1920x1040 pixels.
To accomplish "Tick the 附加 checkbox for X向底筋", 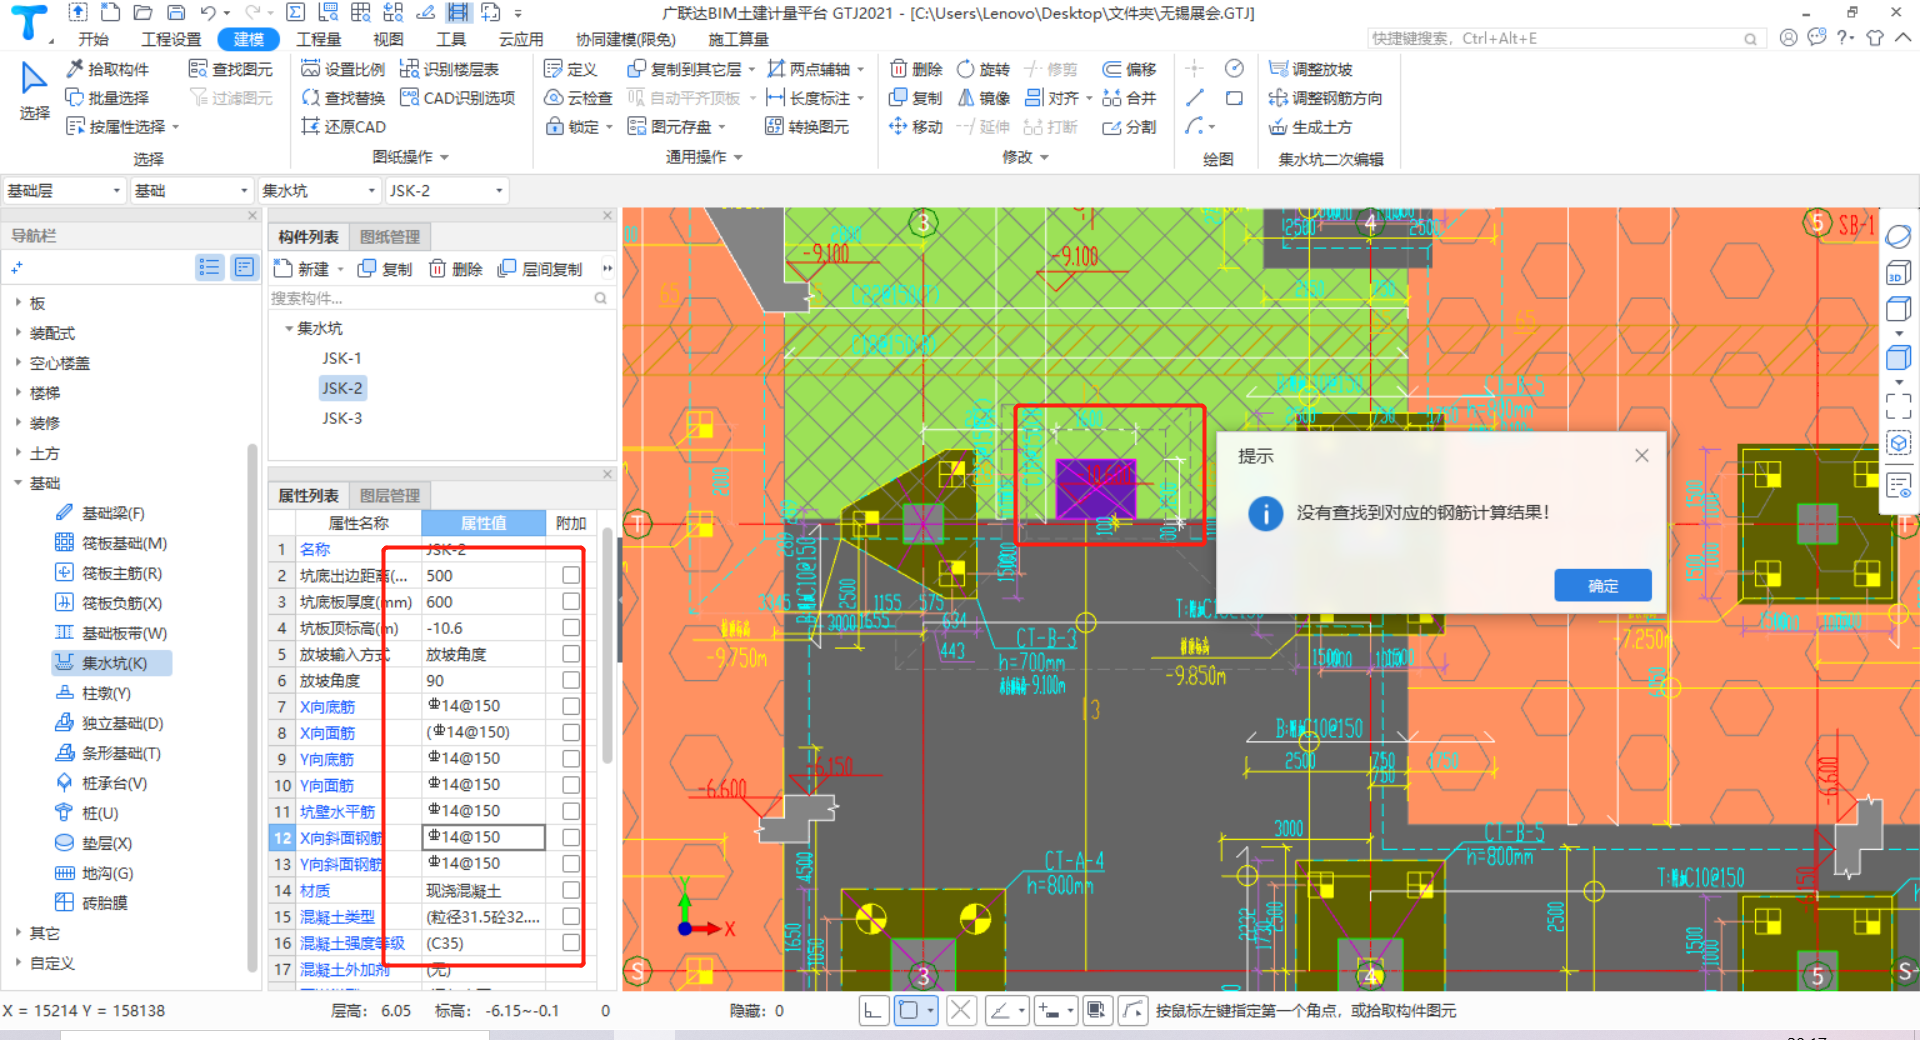I will coord(571,706).
